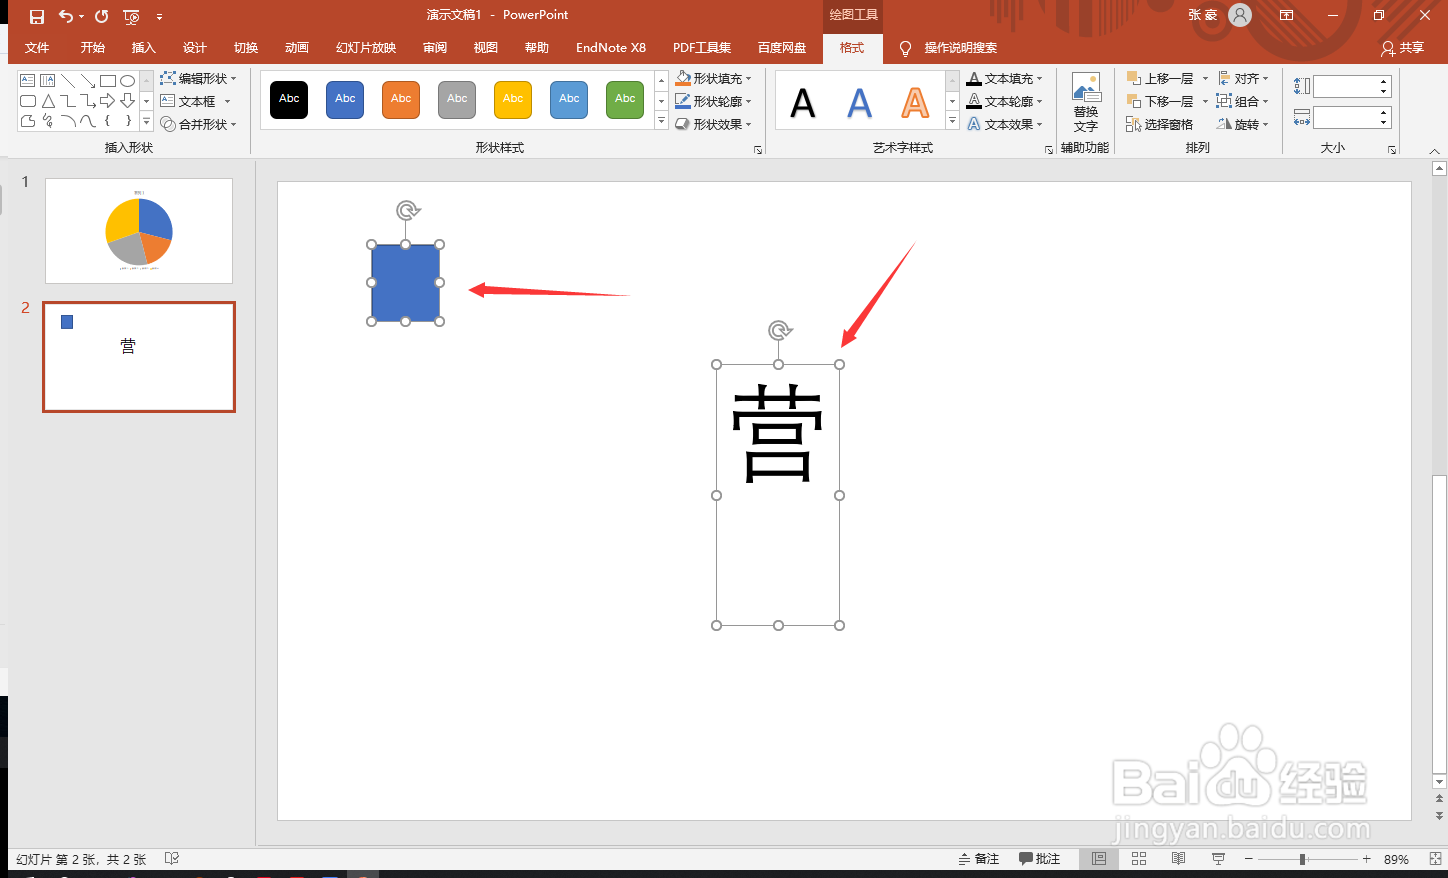
Task: Switch to reading view in status bar
Action: 1178,859
